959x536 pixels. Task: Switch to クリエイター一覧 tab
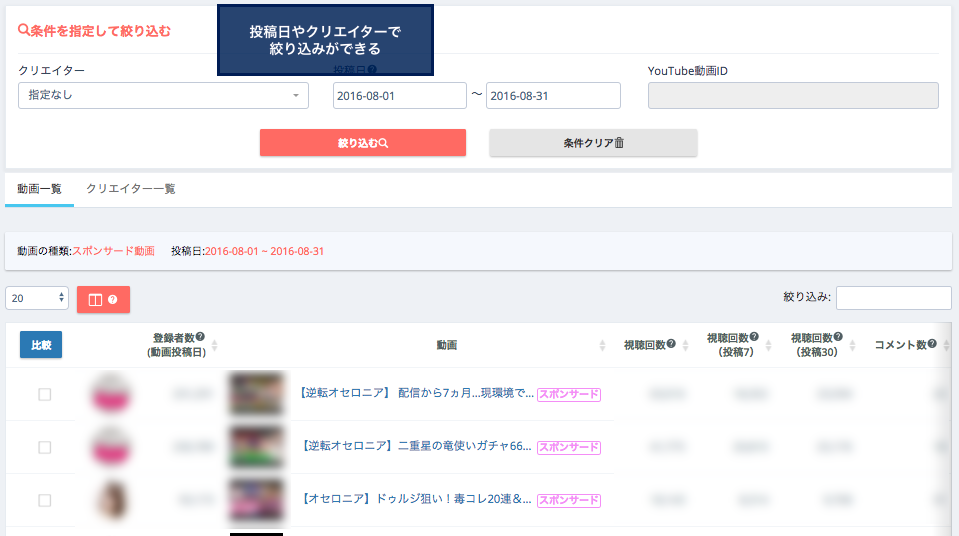pos(130,188)
